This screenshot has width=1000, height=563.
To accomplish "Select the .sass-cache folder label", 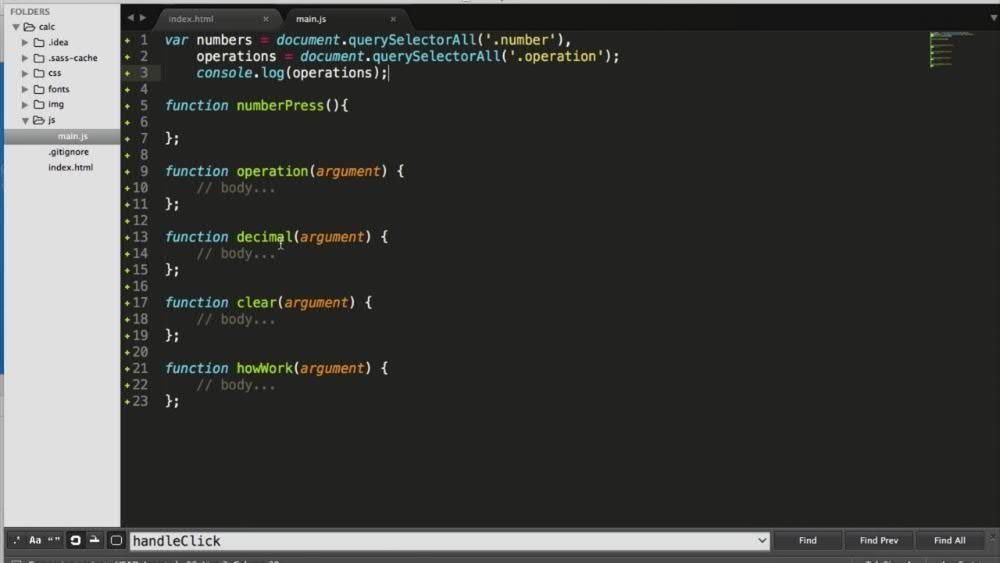I will (x=73, y=58).
